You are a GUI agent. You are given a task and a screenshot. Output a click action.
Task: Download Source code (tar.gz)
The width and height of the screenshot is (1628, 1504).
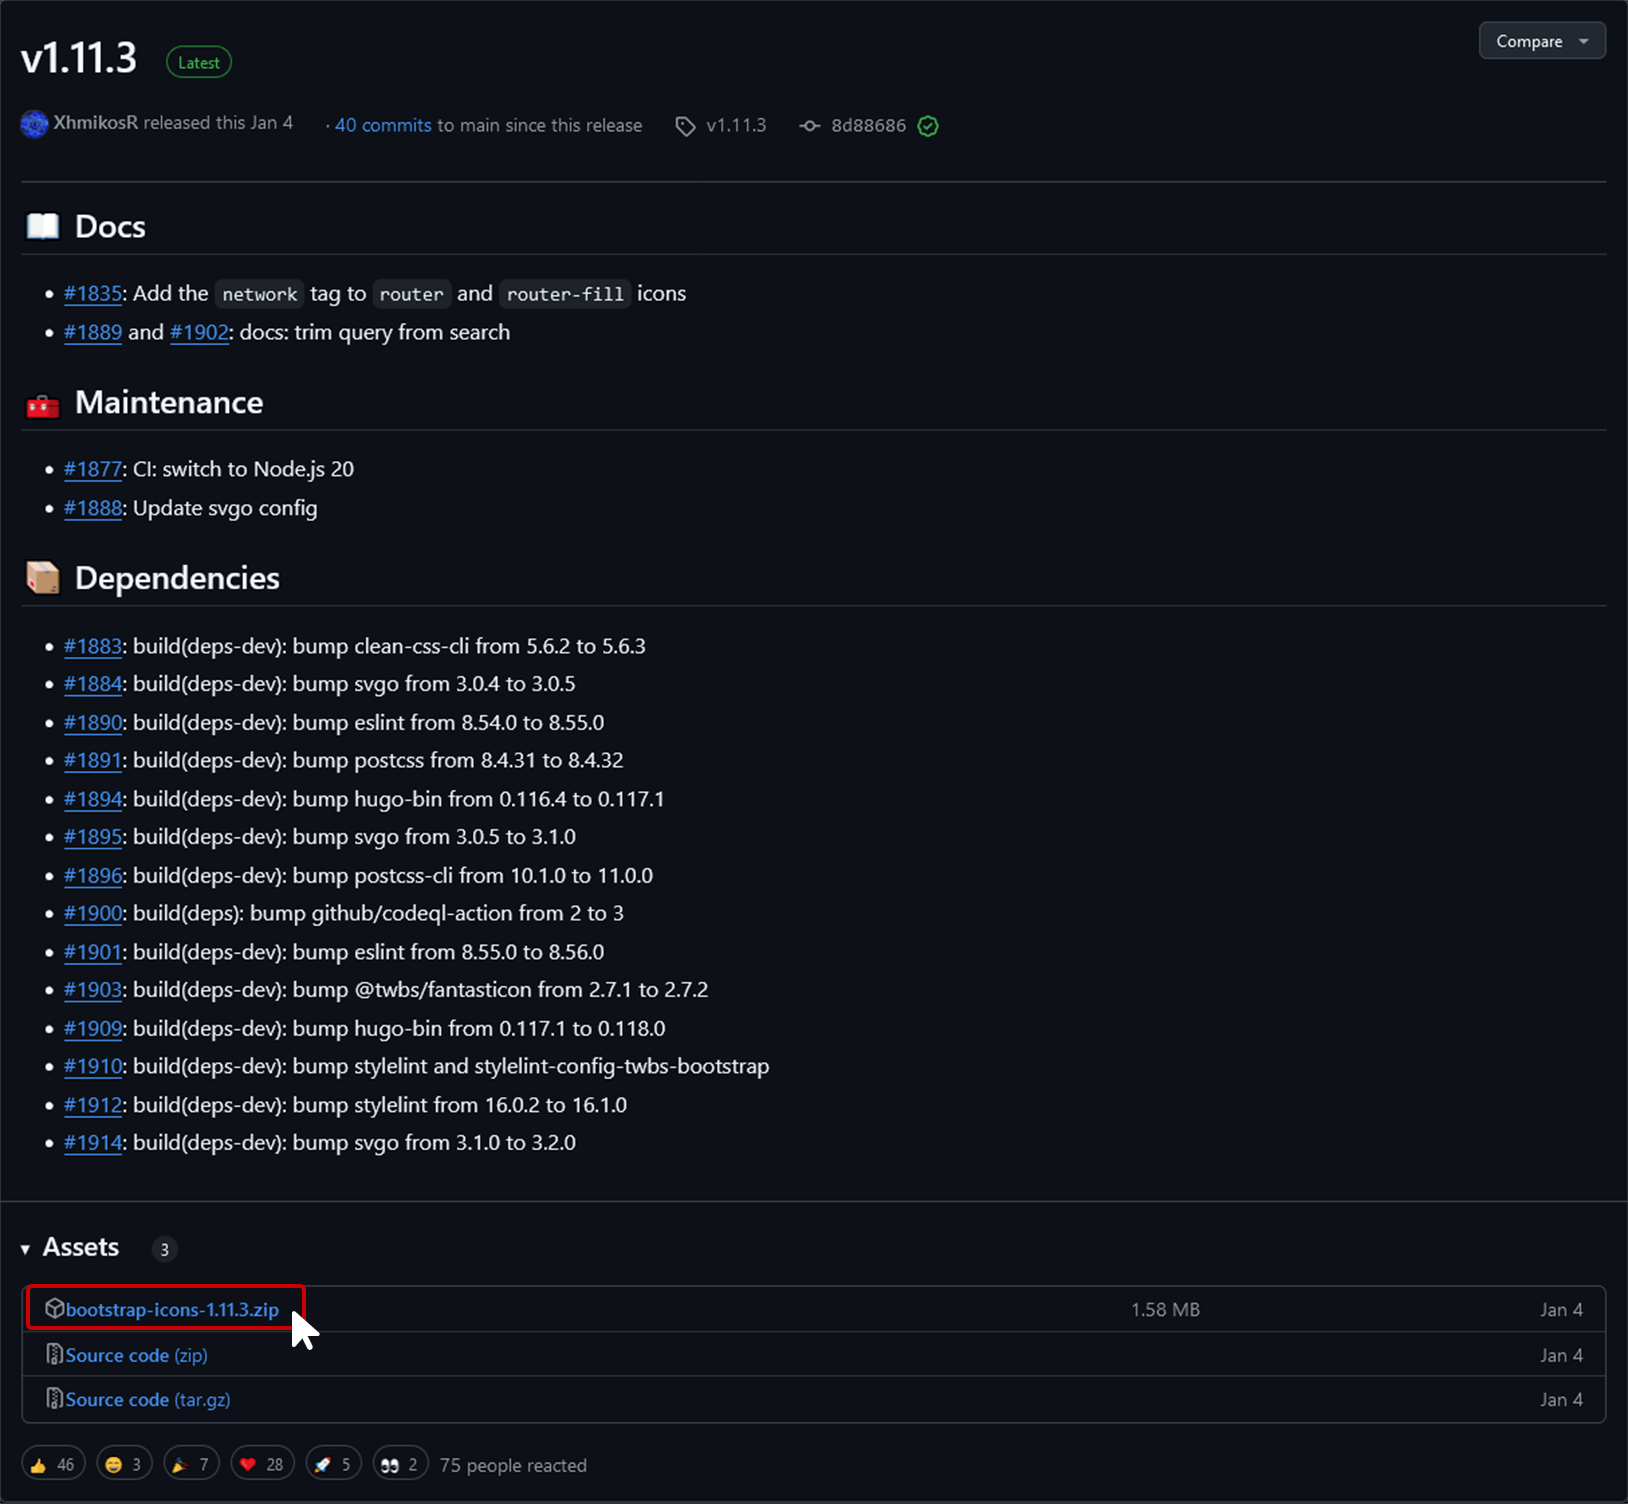146,1399
